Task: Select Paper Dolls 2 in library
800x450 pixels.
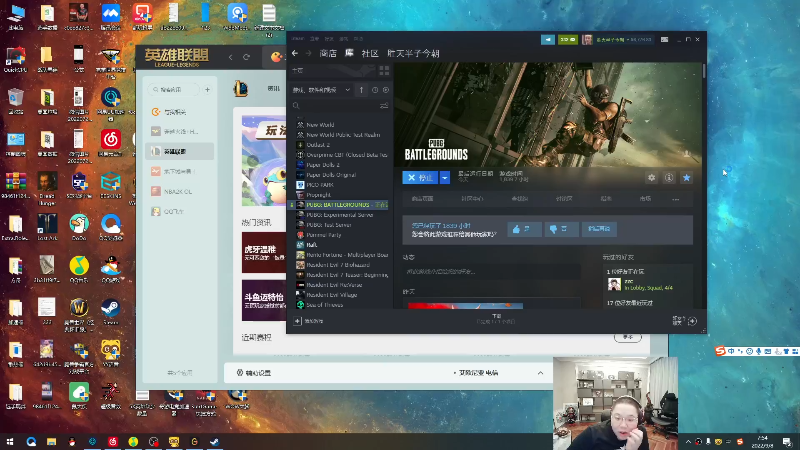Action: (x=322, y=165)
